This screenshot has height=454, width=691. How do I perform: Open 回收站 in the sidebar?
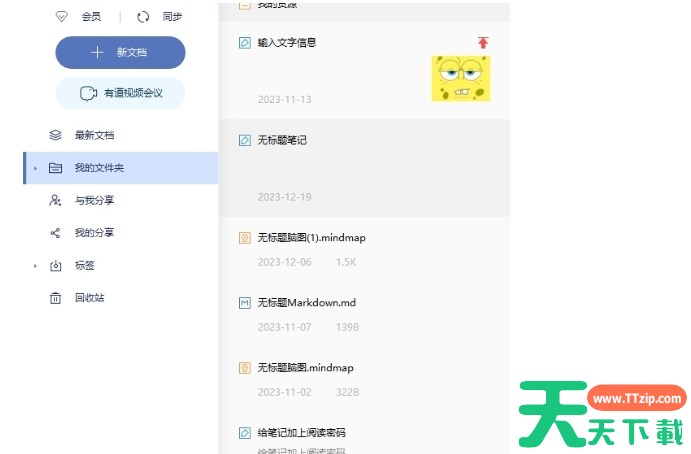[90, 298]
